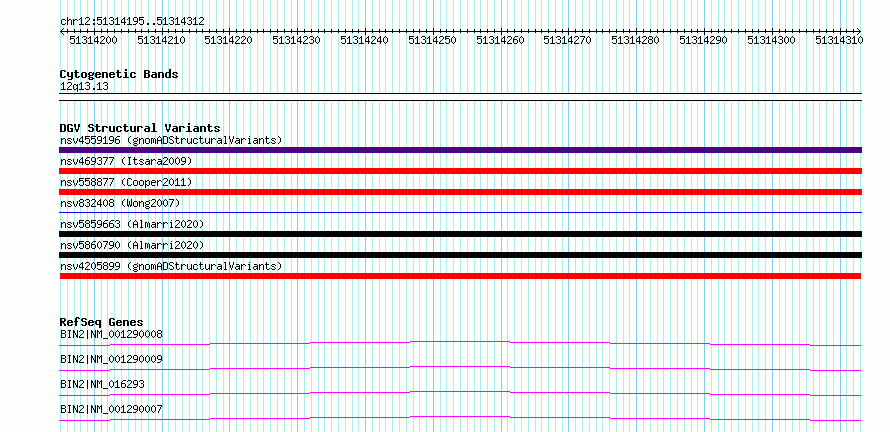The image size is (890, 432).
Task: Click the purple nsv4559196 variant bar
Action: [x=460, y=150]
